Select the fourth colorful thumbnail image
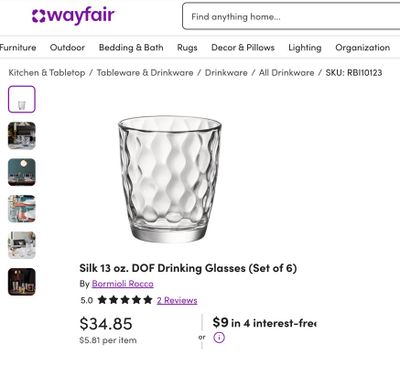Image resolution: width=400 pixels, height=366 pixels. coord(22,209)
